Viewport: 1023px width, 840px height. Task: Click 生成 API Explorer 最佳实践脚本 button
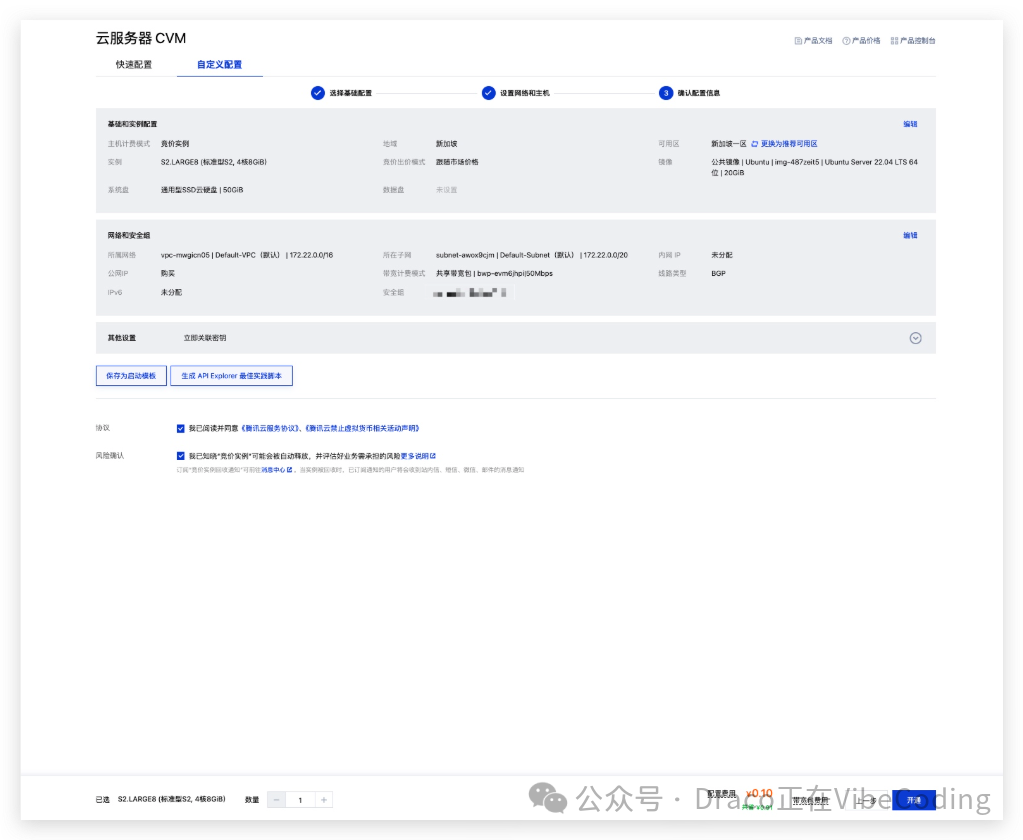click(x=231, y=376)
